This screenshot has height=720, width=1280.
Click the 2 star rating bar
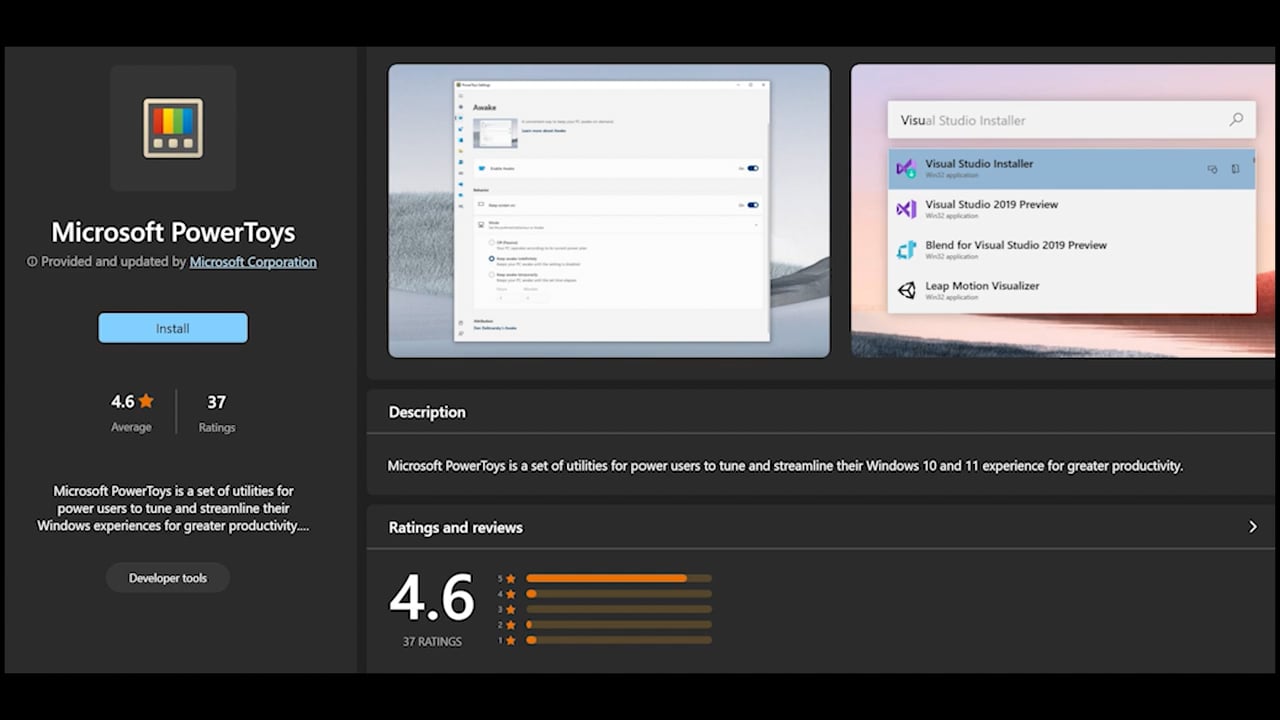pyautogui.click(x=619, y=624)
